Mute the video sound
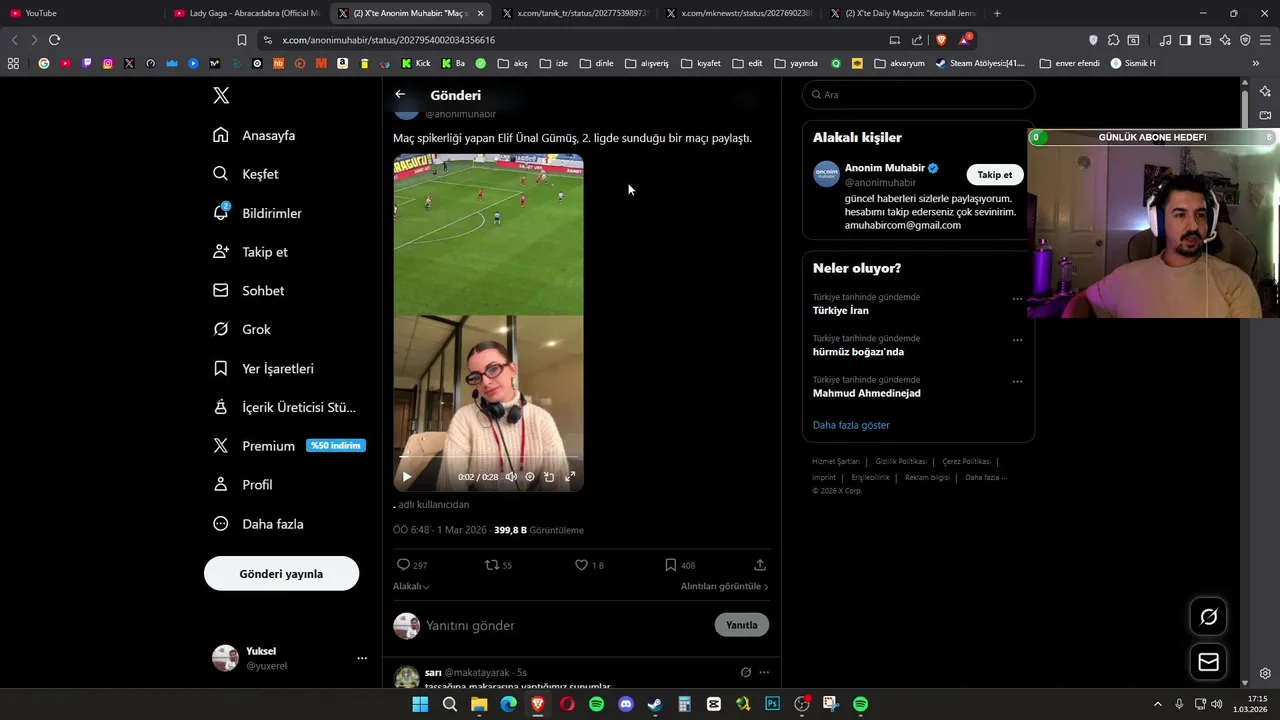The height and width of the screenshot is (720, 1280). point(511,477)
